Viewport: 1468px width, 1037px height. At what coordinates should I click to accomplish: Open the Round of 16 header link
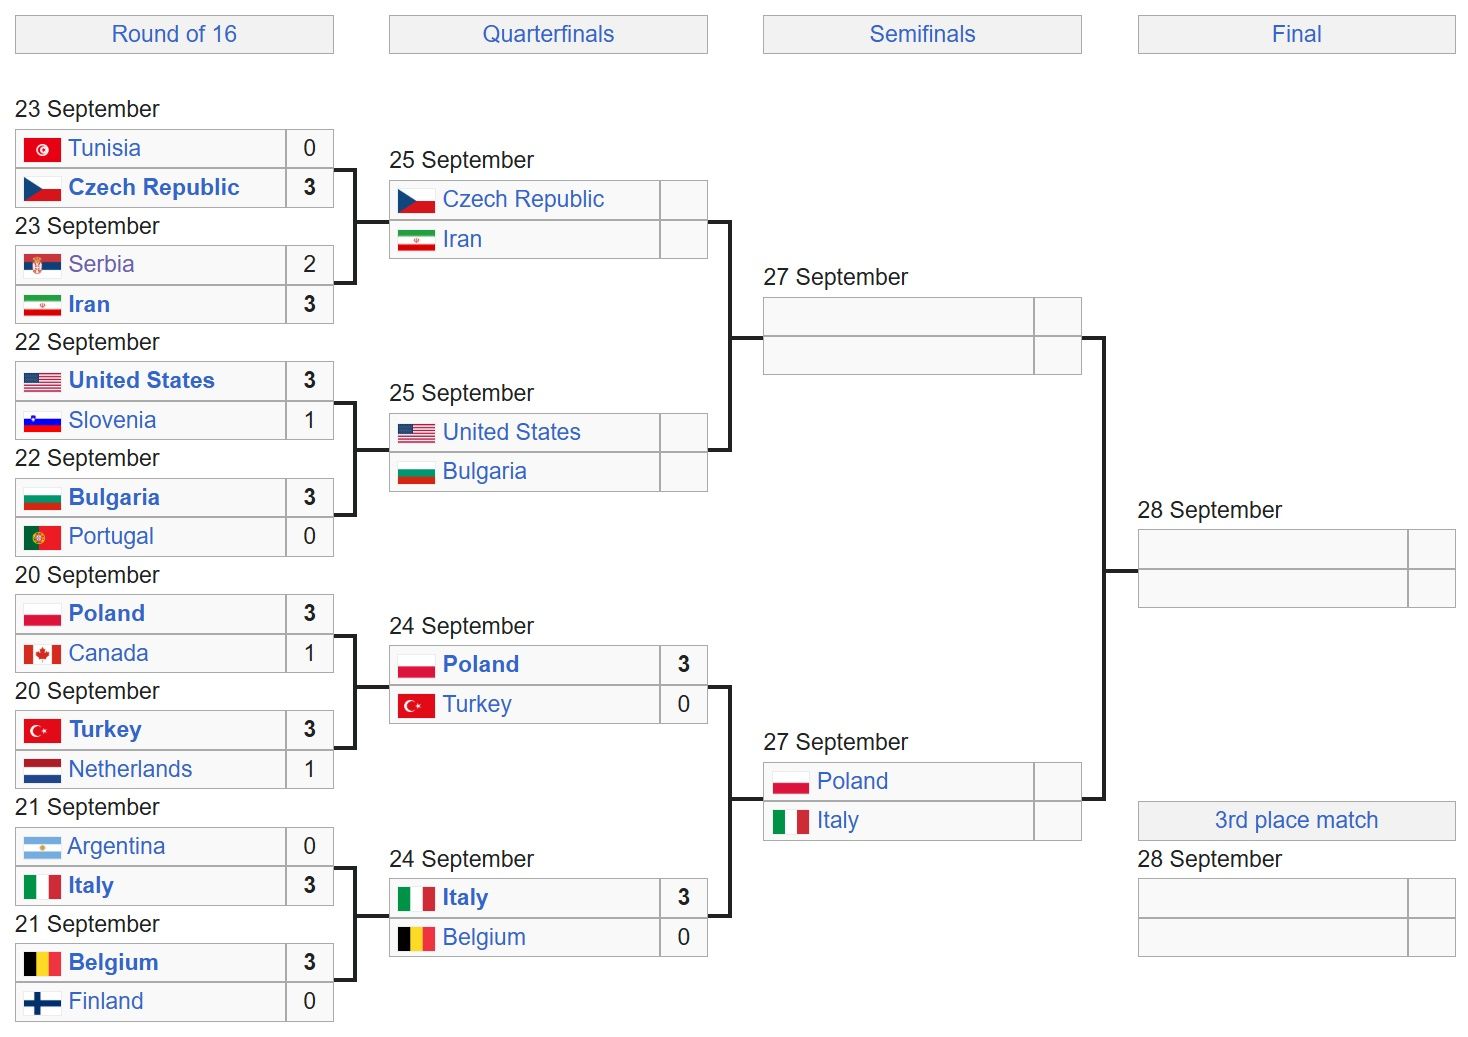pyautogui.click(x=174, y=34)
